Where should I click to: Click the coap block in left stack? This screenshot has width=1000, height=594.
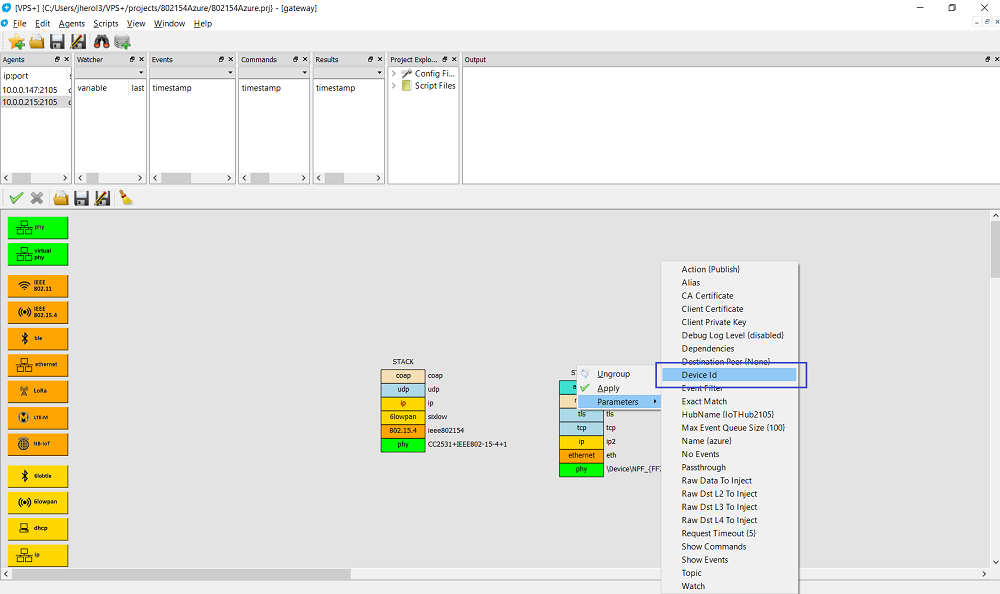[x=403, y=376]
